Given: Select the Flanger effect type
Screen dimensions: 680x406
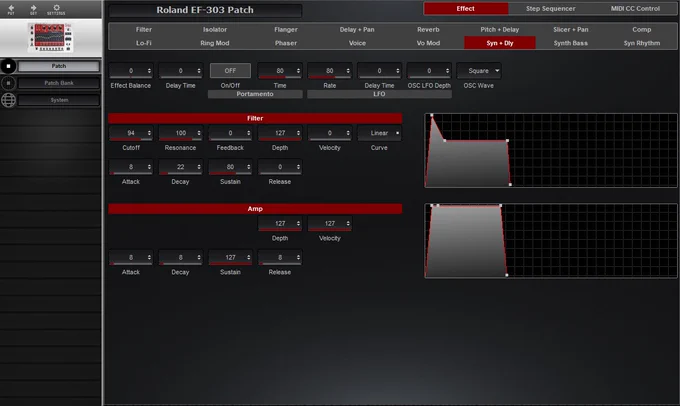Looking at the screenshot, I should (286, 29).
